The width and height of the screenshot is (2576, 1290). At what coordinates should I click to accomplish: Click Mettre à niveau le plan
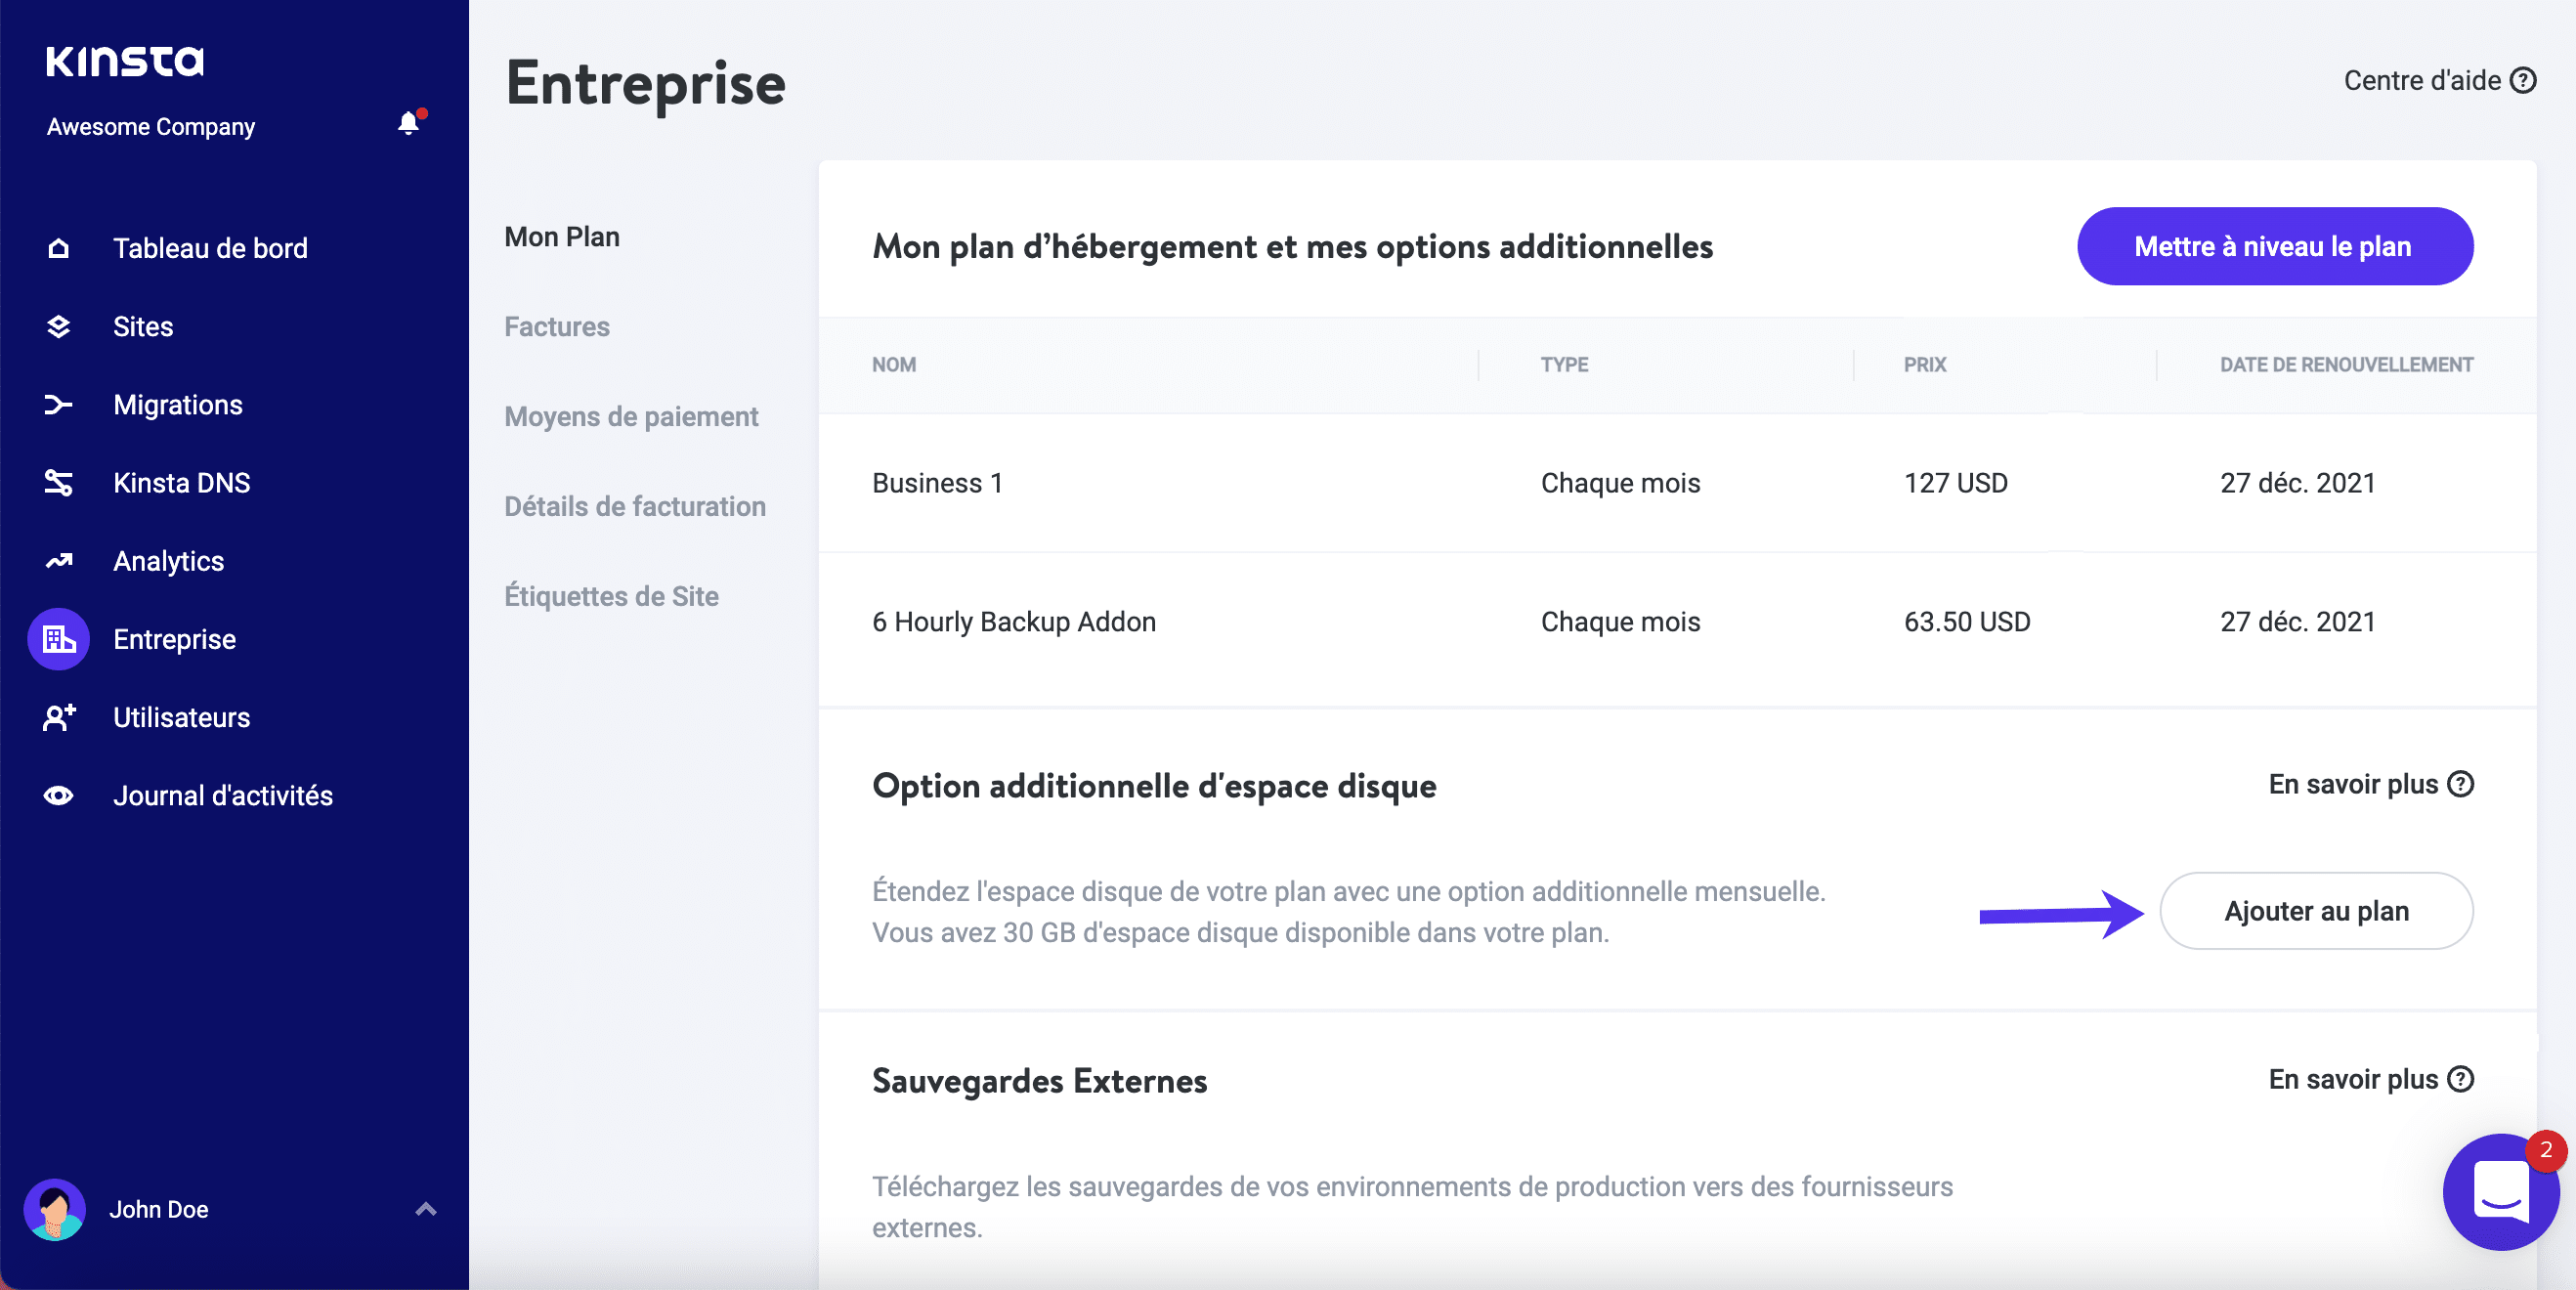[x=2274, y=246]
